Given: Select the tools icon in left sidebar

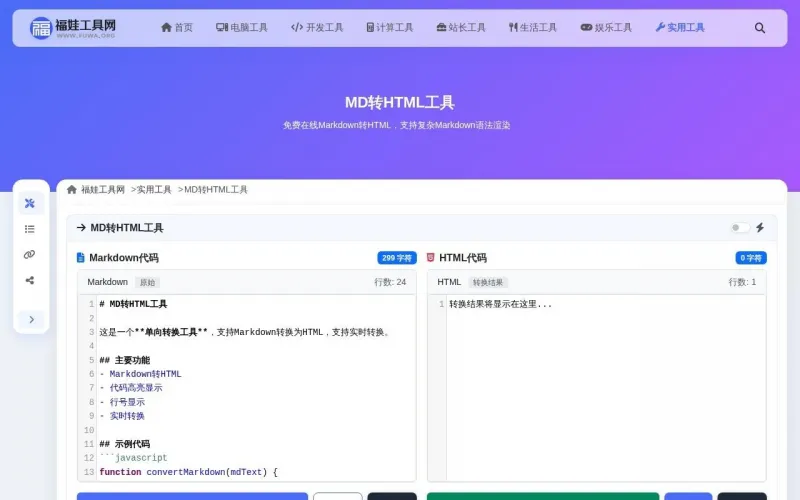Looking at the screenshot, I should click(30, 203).
